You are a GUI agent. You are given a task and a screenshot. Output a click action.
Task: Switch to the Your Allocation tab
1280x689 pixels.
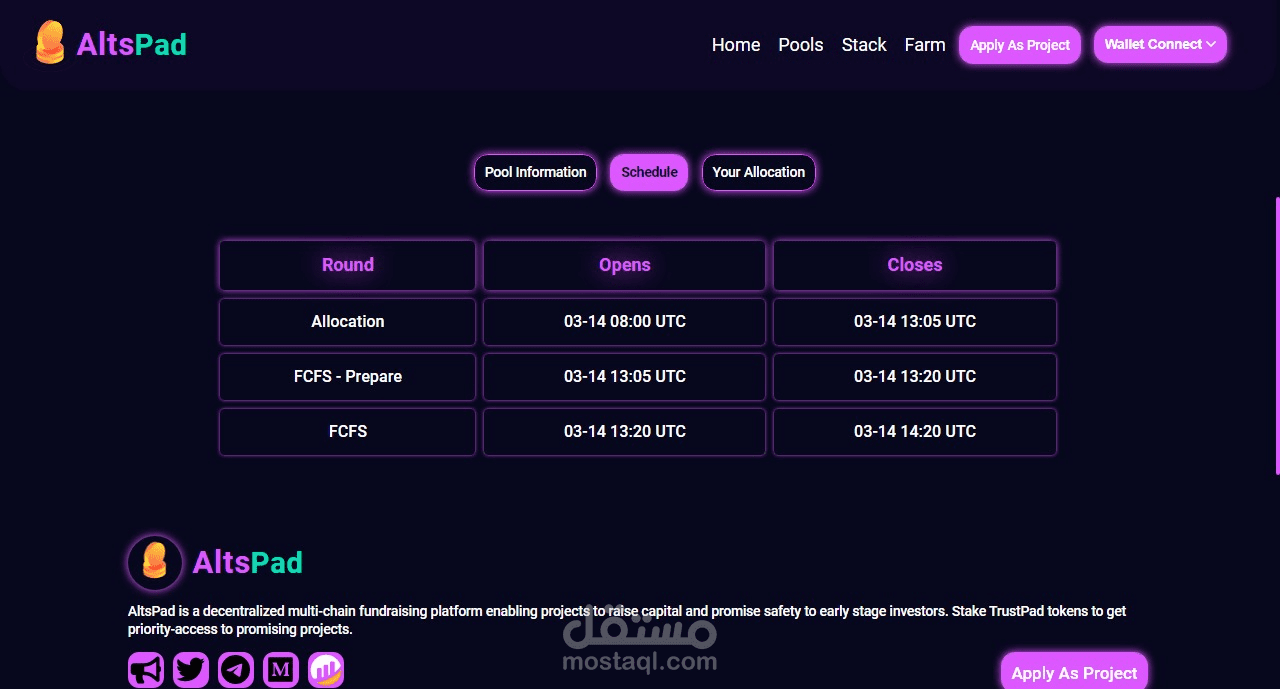pyautogui.click(x=759, y=172)
